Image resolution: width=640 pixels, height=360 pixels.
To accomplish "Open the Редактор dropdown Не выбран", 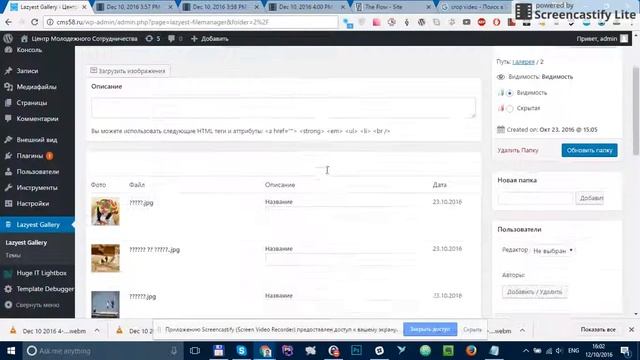I will click(x=553, y=251).
